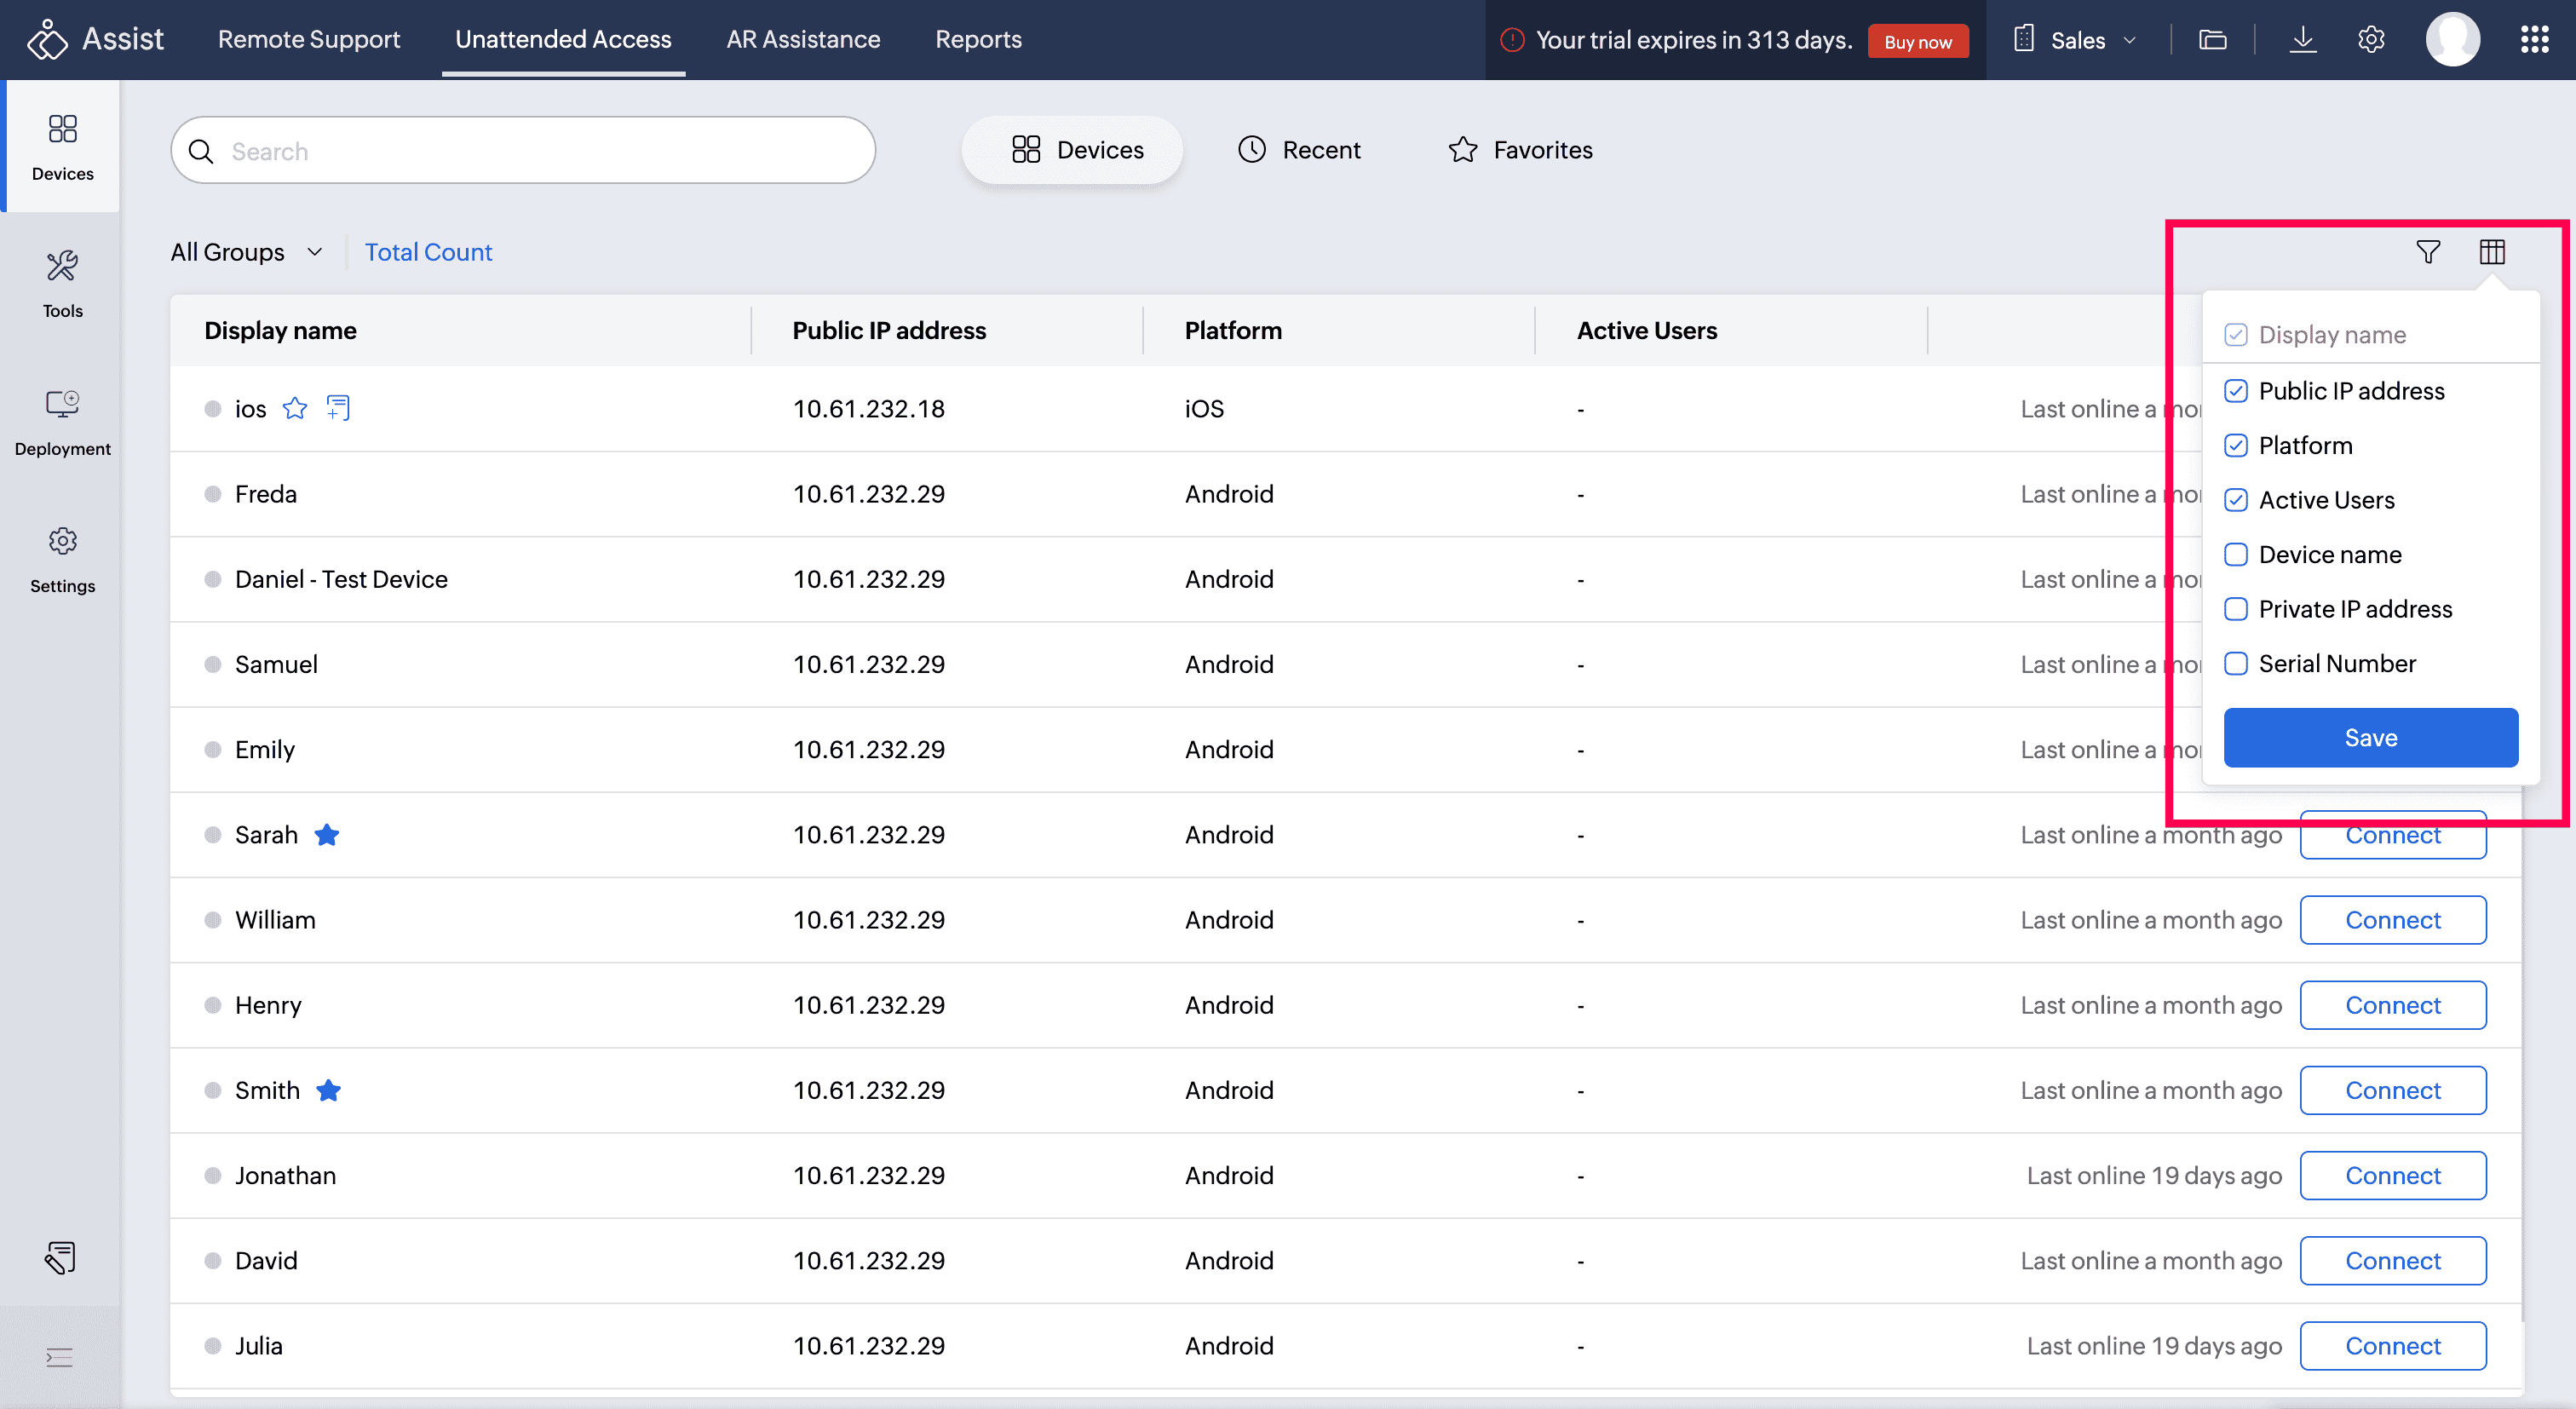The width and height of the screenshot is (2576, 1409).
Task: Open Tools in the left sidebar
Action: point(62,284)
